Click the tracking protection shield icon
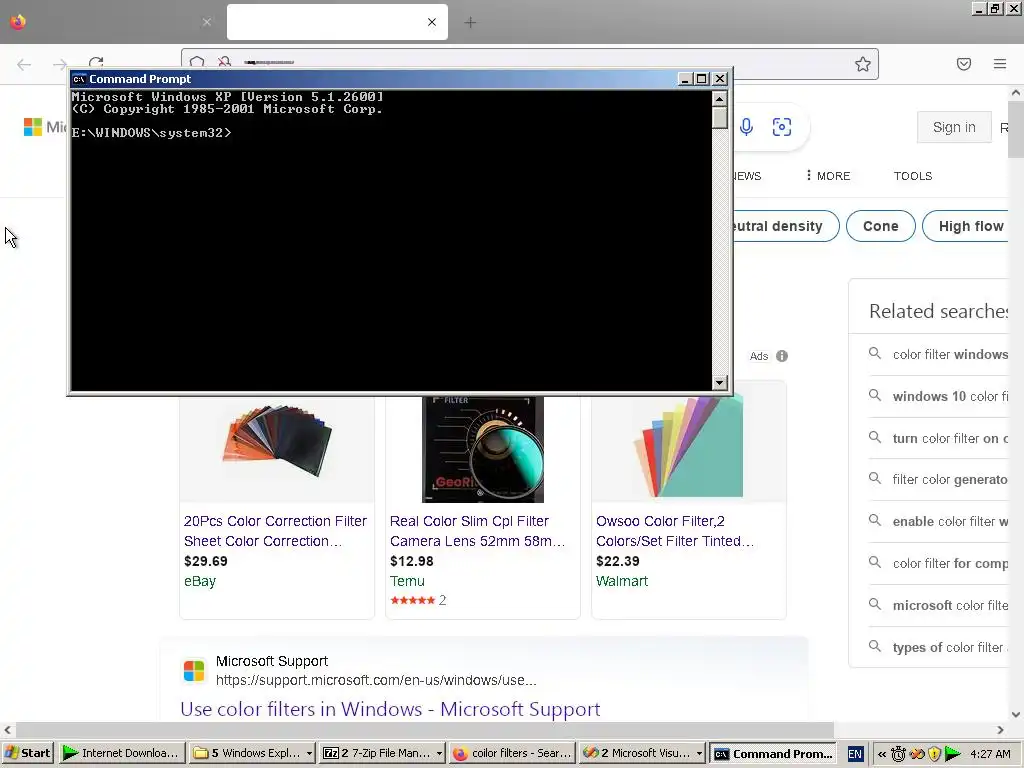The height and width of the screenshot is (768, 1024). 197,61
